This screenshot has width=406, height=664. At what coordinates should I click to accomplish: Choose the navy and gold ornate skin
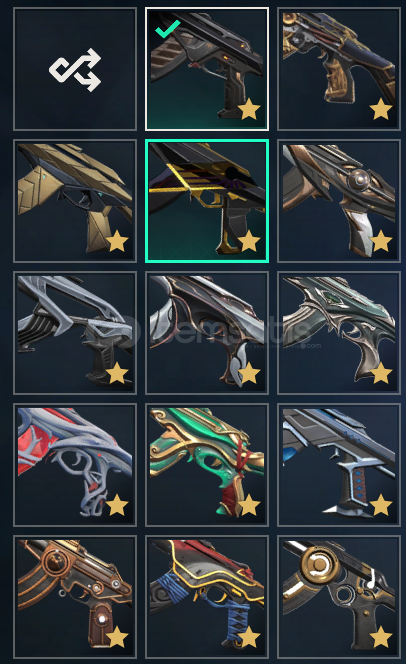[339, 69]
